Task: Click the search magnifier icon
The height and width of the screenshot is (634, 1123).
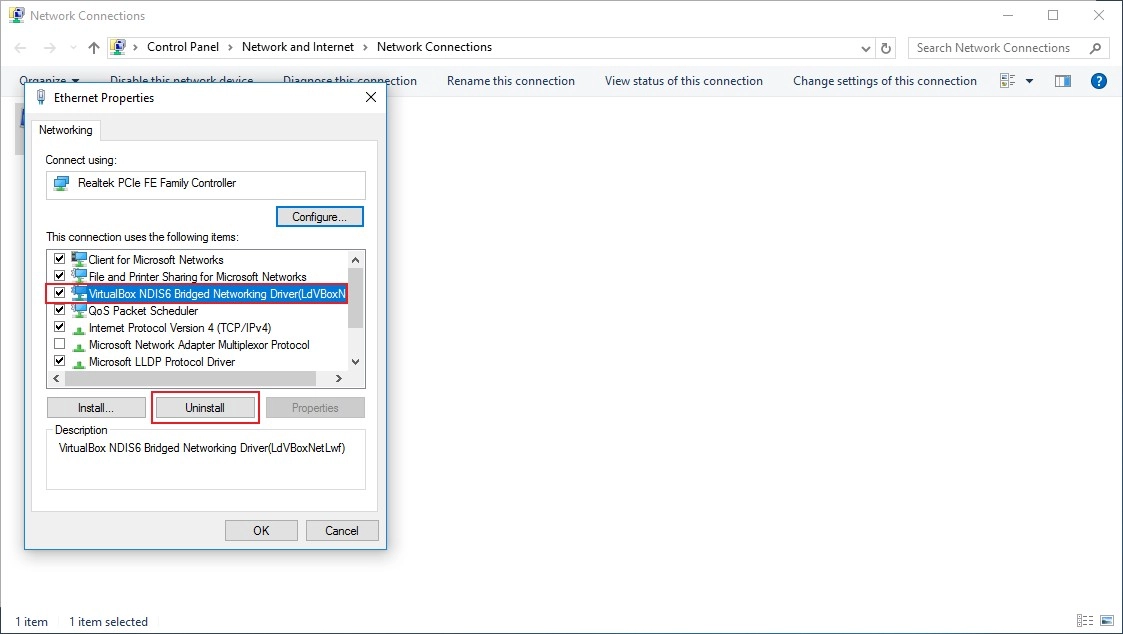Action: pos(1096,48)
